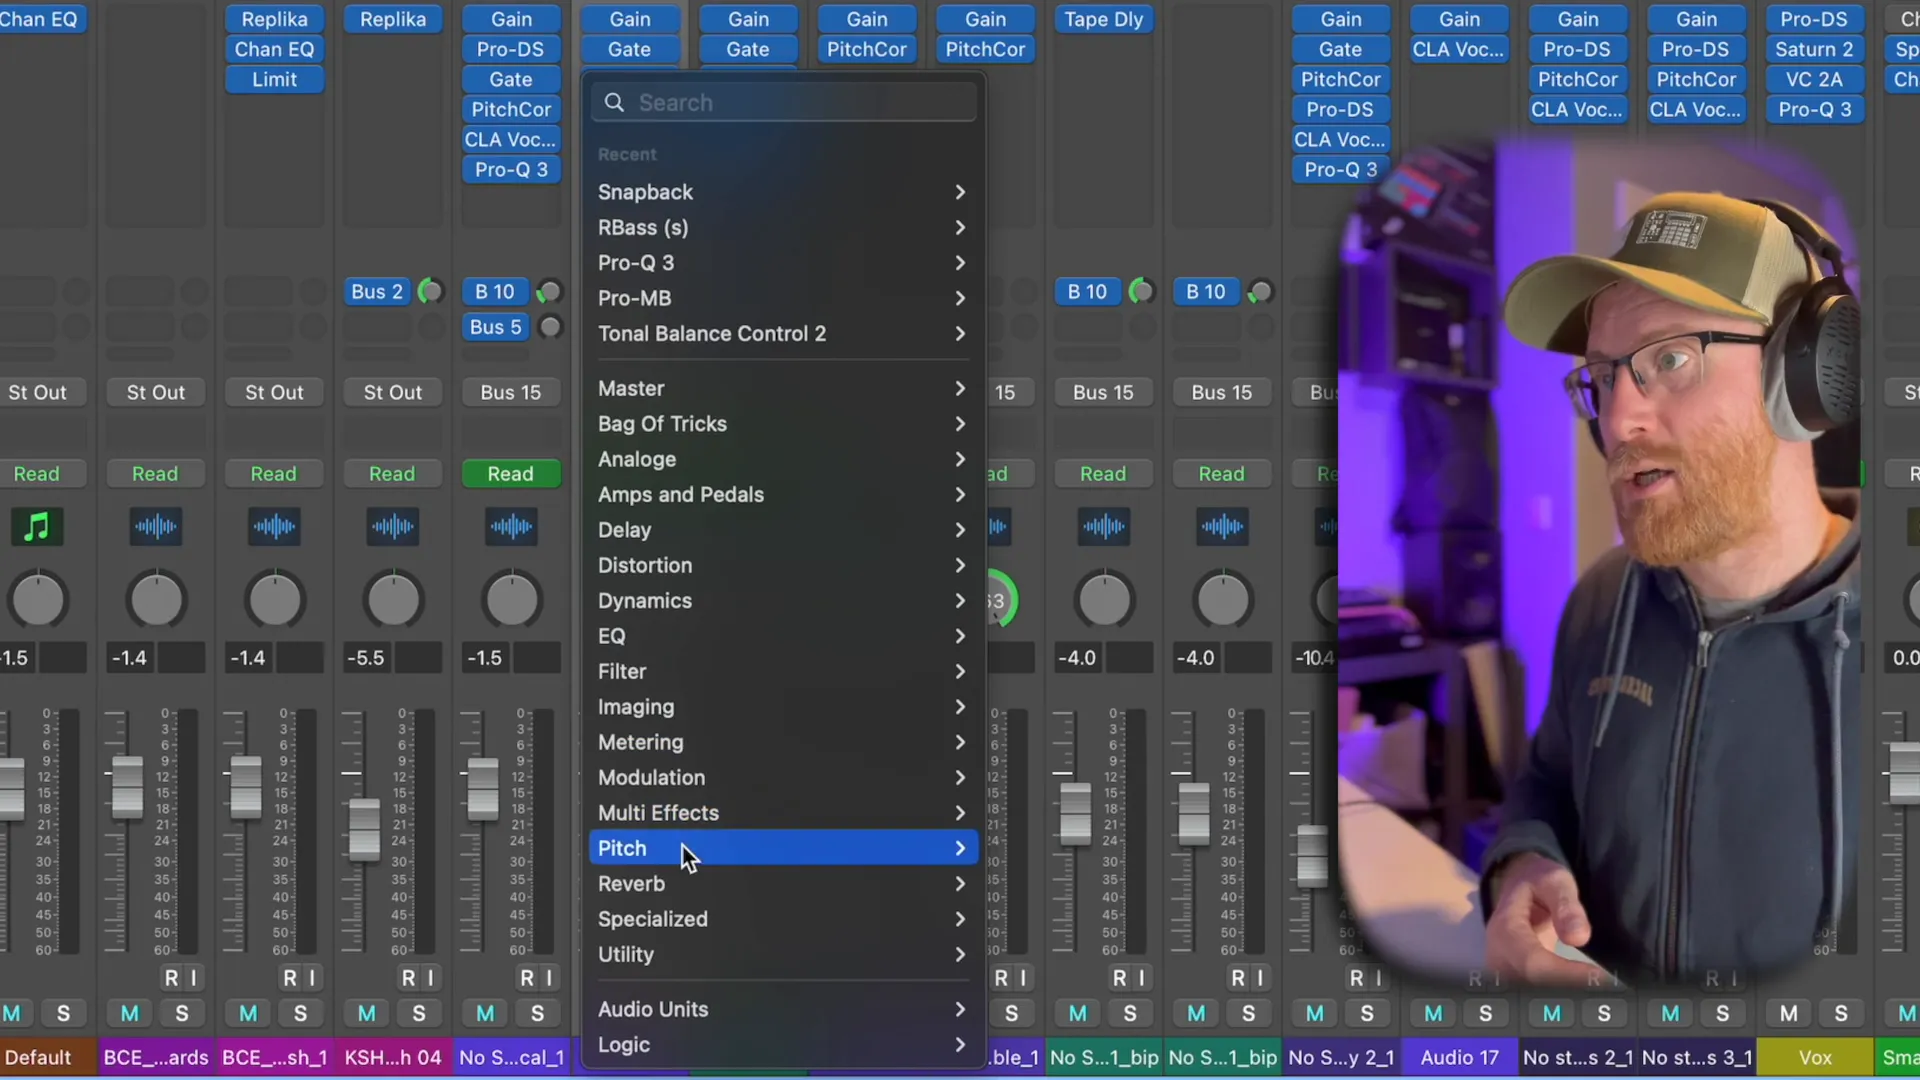The image size is (1920, 1080).
Task: Click the waveform icon on BCE_...sh_1 channel
Action: [274, 526]
